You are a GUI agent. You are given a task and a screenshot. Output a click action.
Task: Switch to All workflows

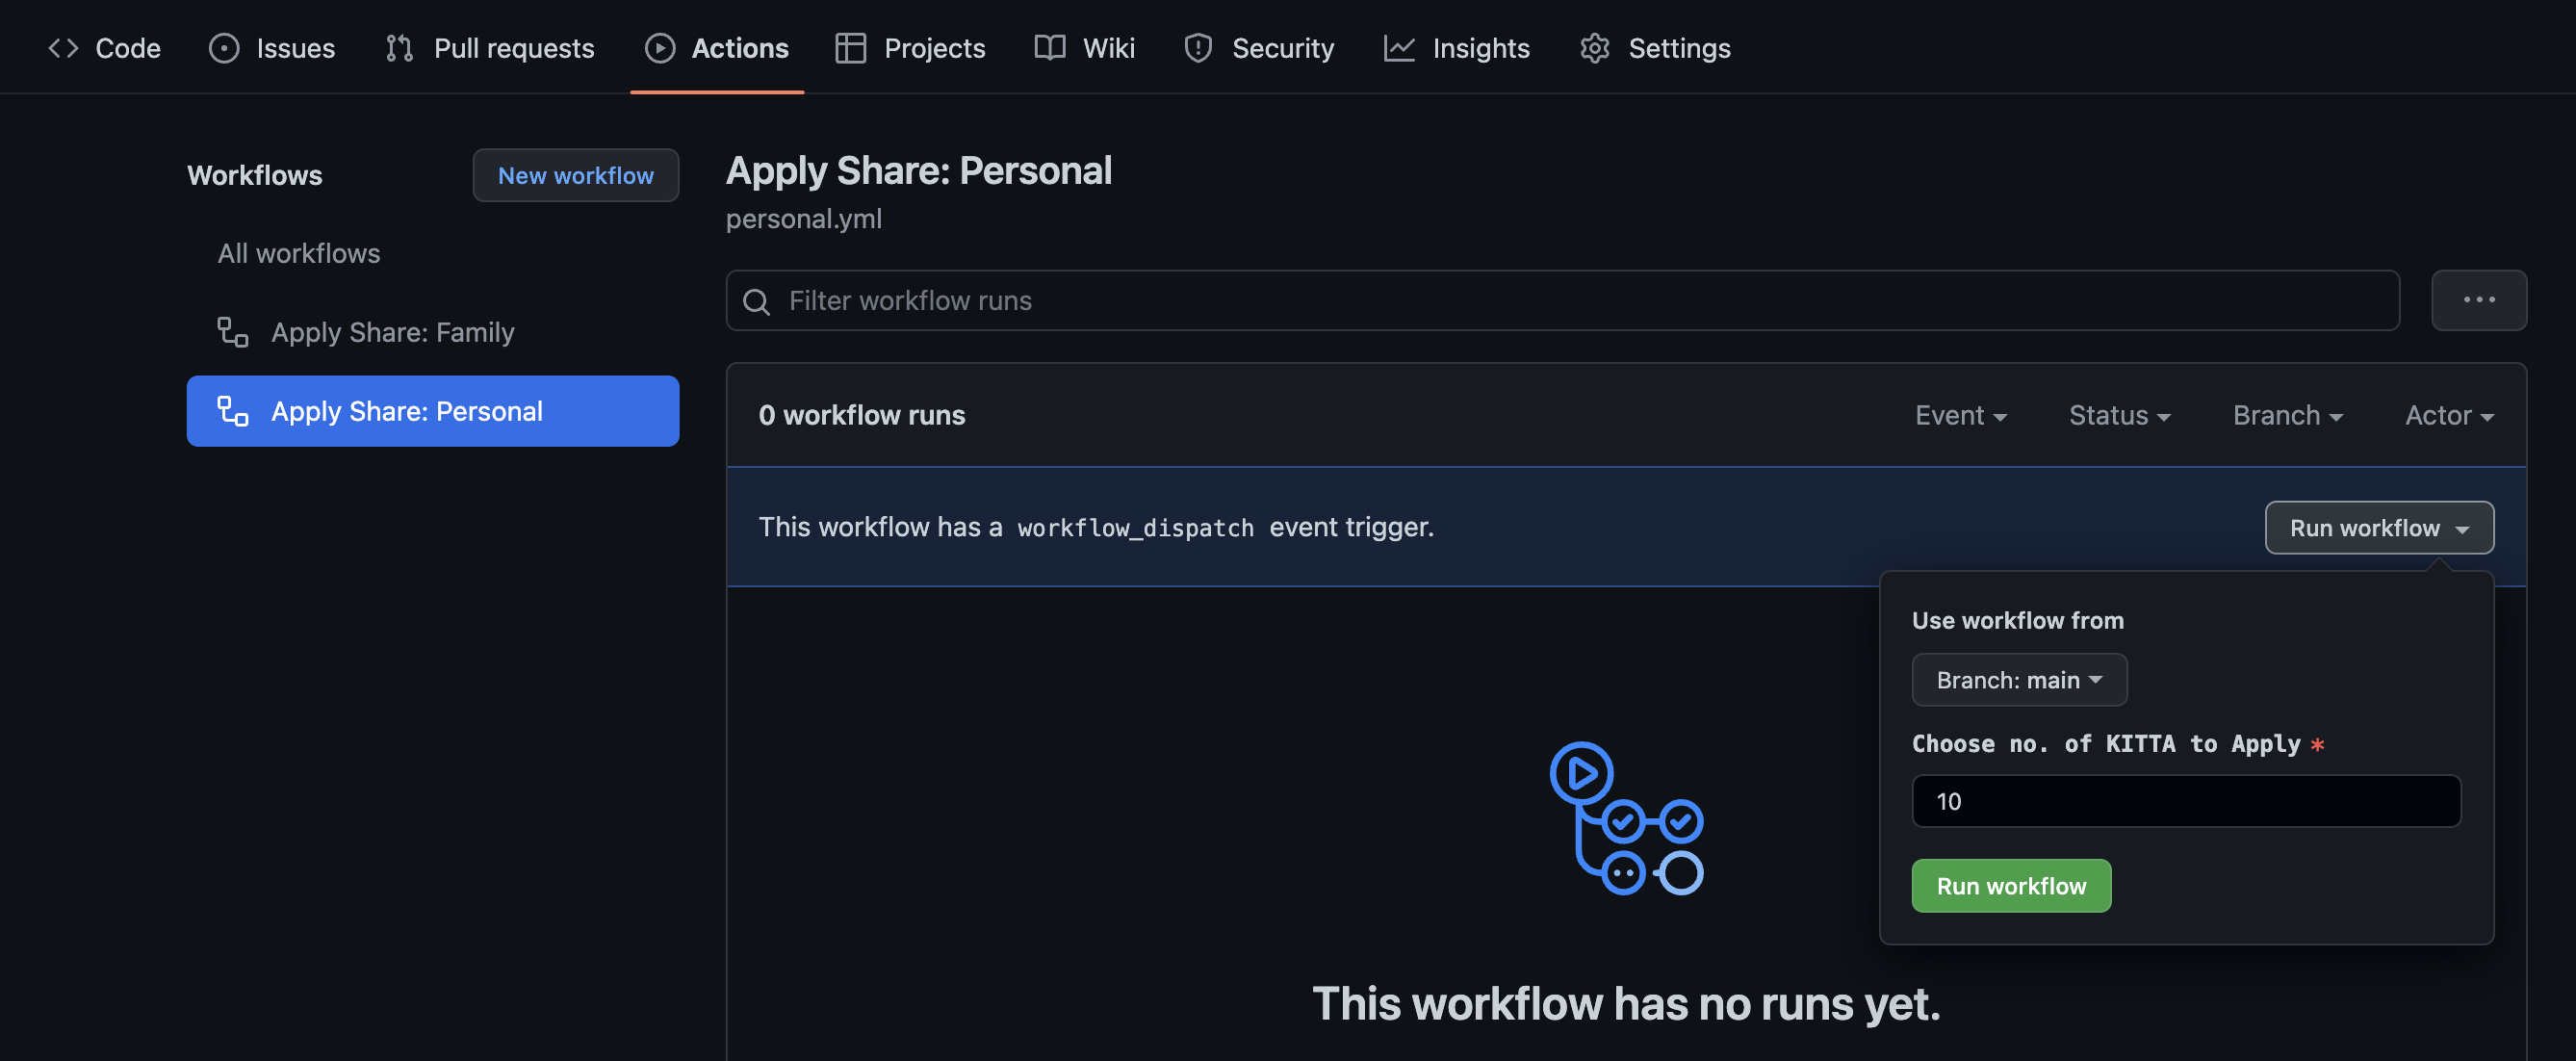click(x=298, y=253)
